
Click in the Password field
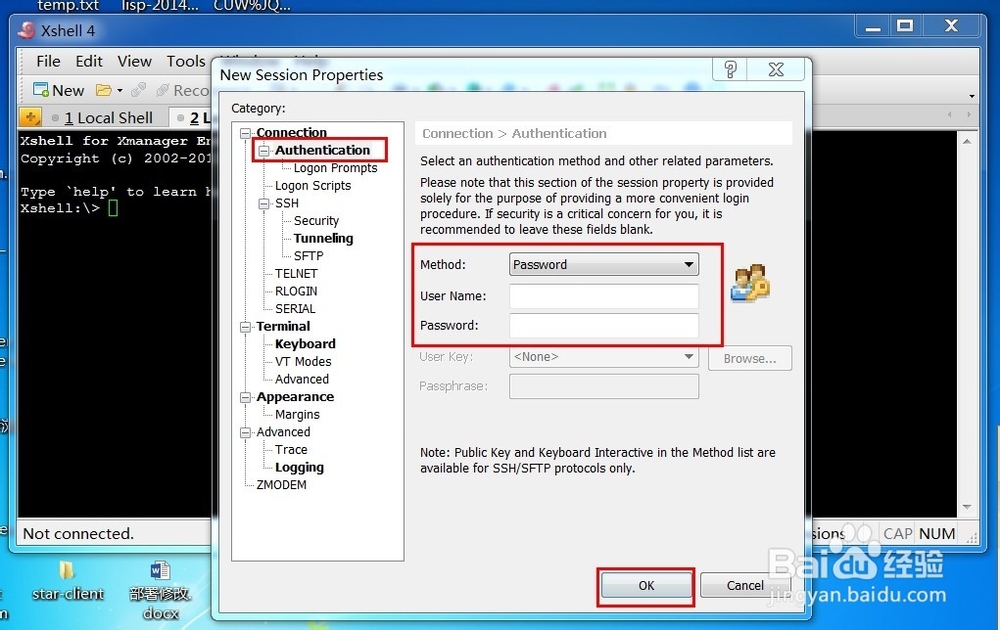click(603, 325)
